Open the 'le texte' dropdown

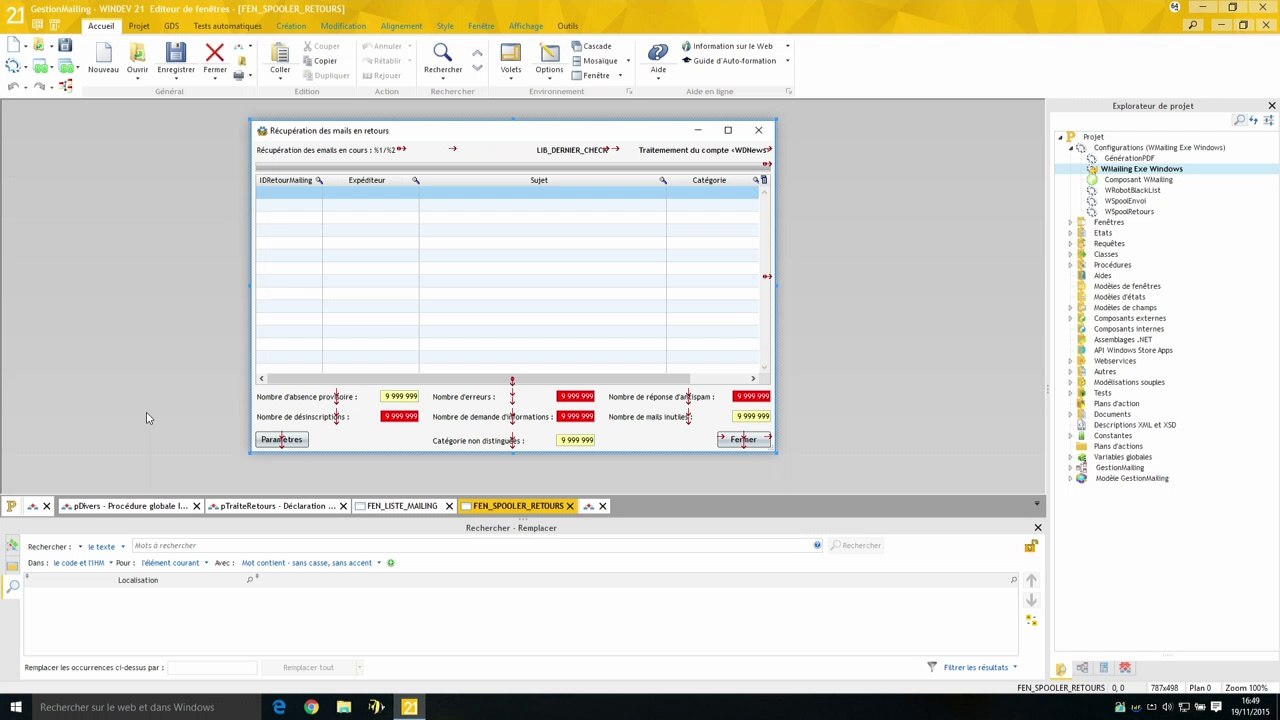105,547
